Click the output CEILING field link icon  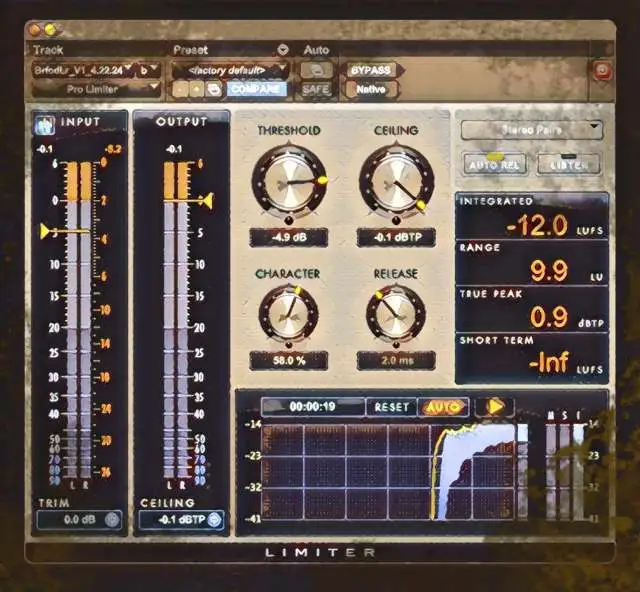click(x=215, y=519)
